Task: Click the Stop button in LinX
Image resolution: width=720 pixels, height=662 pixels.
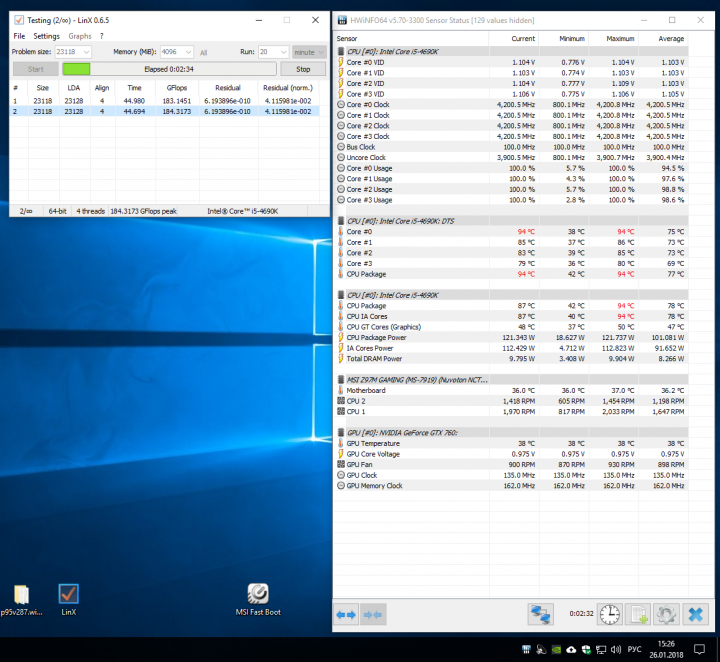Action: [x=303, y=69]
